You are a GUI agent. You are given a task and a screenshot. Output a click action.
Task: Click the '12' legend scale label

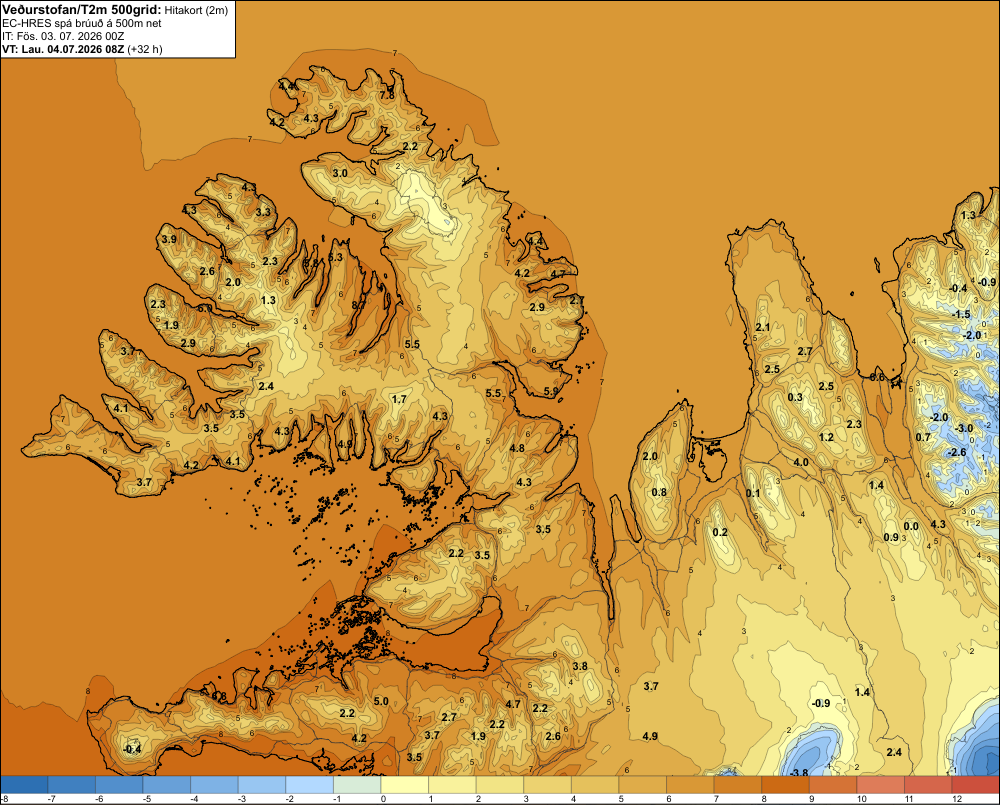pyautogui.click(x=957, y=799)
